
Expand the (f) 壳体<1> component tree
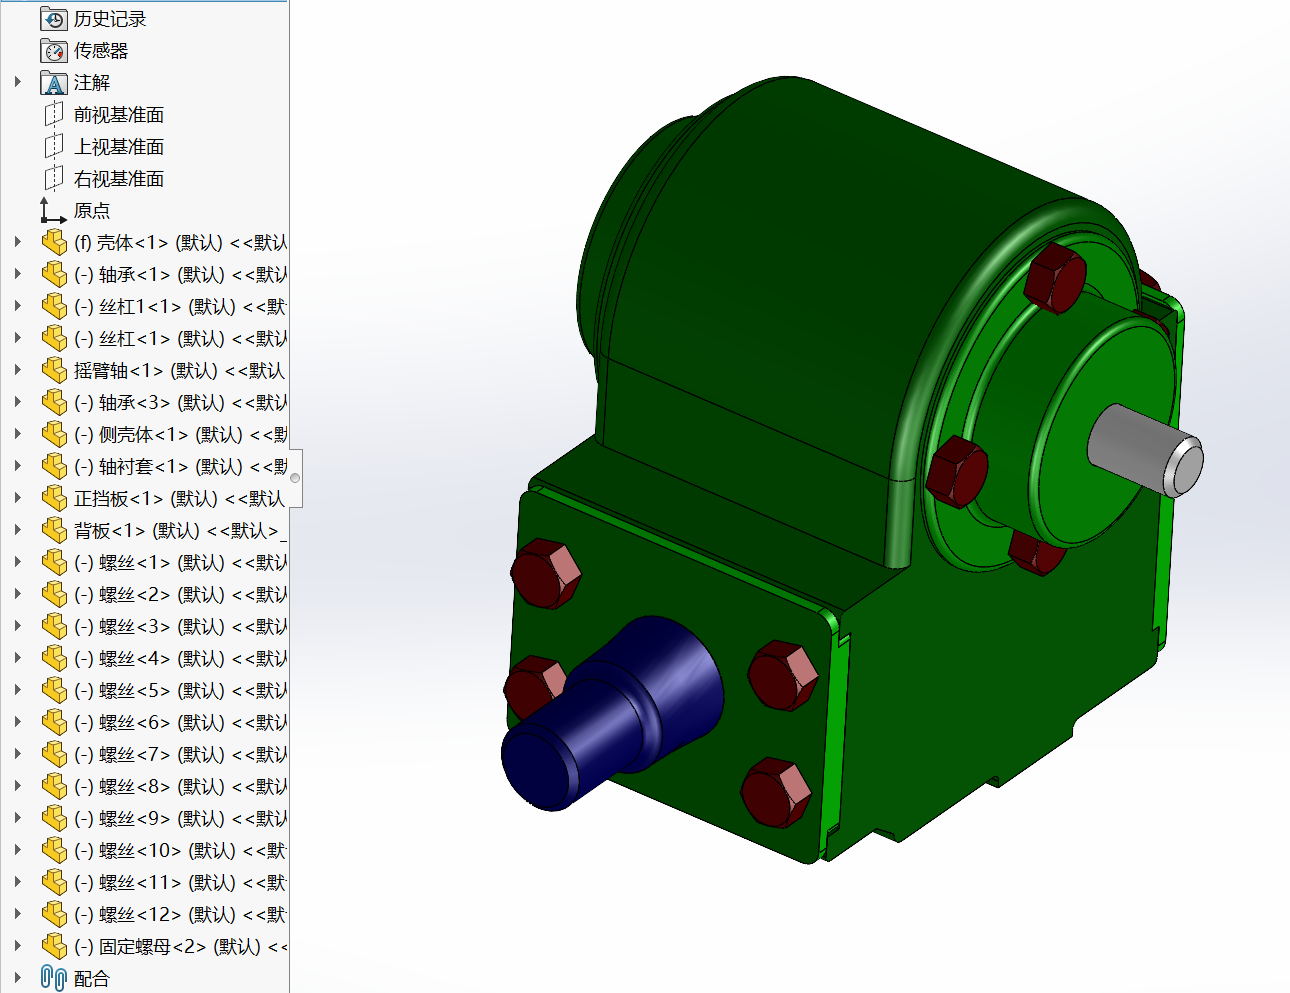coord(18,242)
